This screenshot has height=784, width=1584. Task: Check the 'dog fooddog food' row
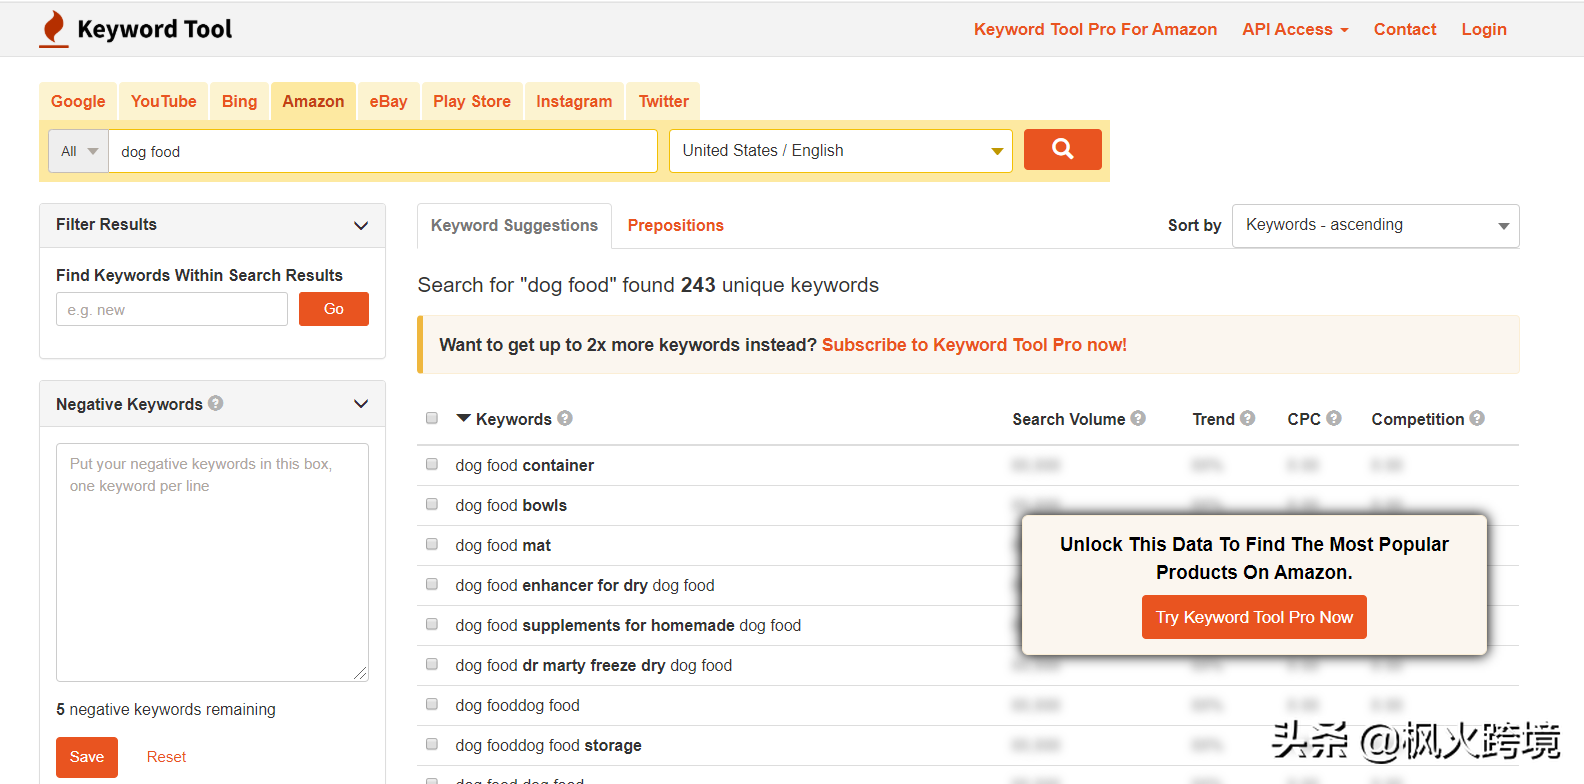tap(432, 704)
